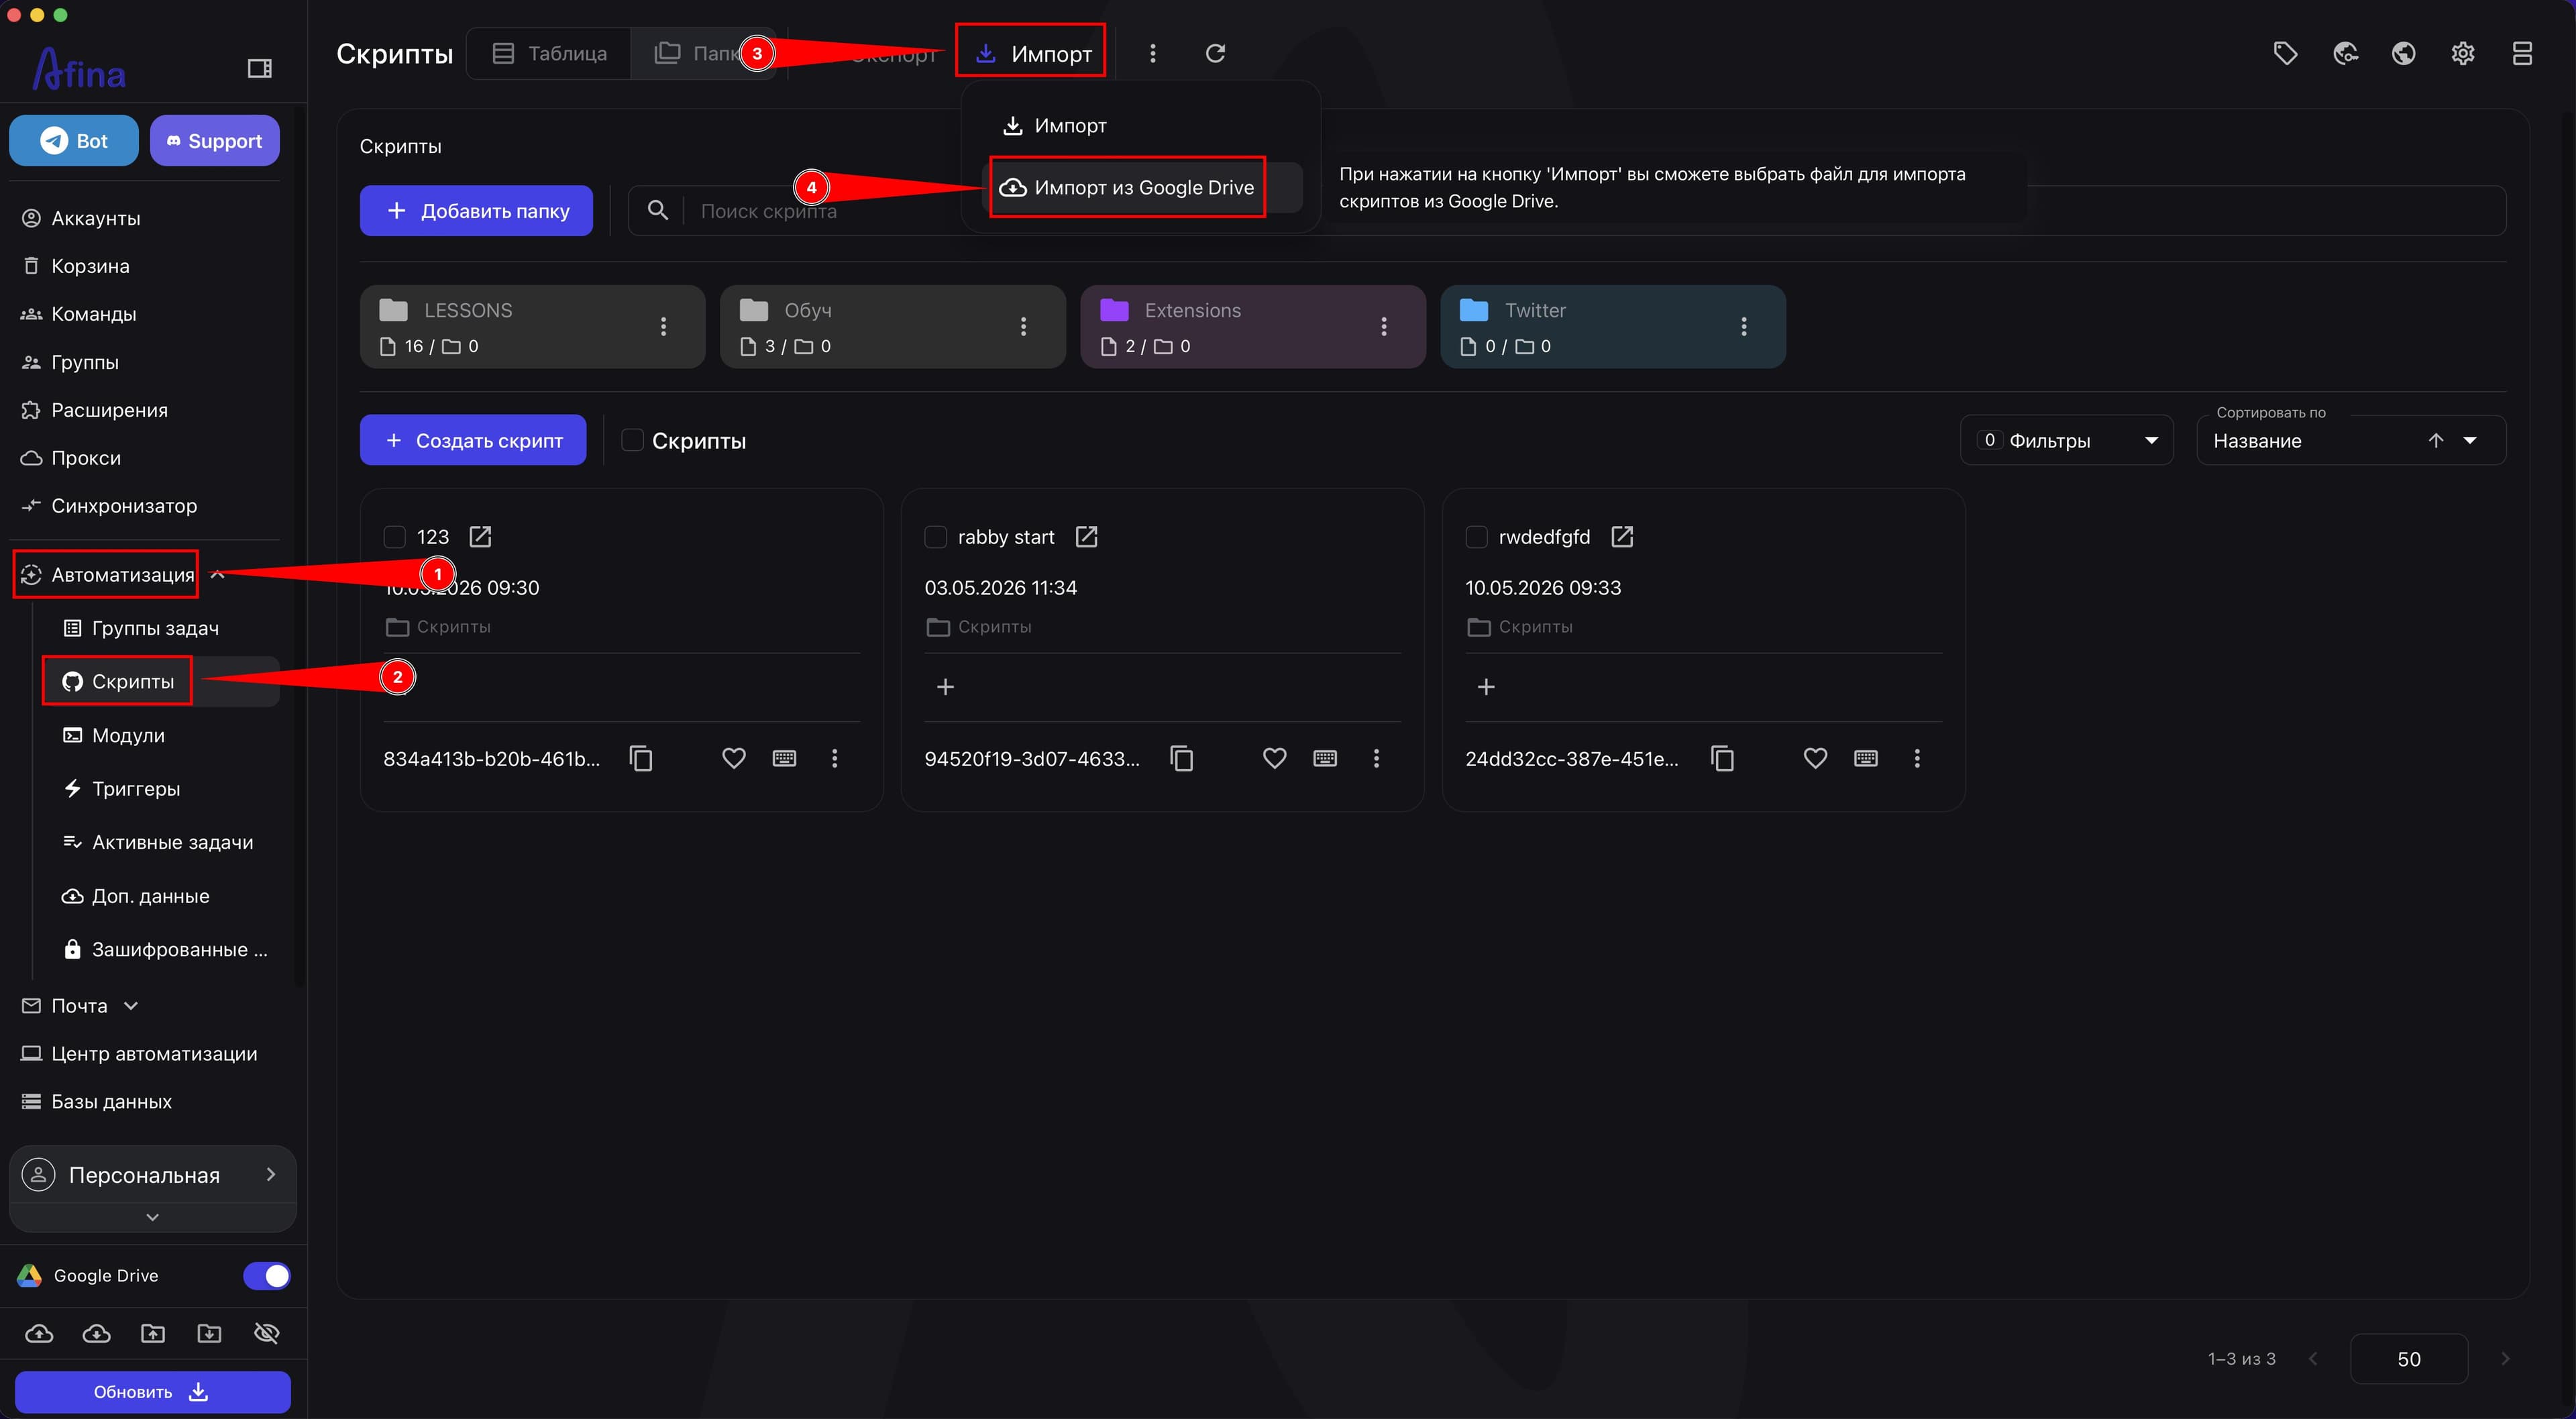Switch to Таблица view tab
The height and width of the screenshot is (1419, 2576).
click(x=549, y=53)
